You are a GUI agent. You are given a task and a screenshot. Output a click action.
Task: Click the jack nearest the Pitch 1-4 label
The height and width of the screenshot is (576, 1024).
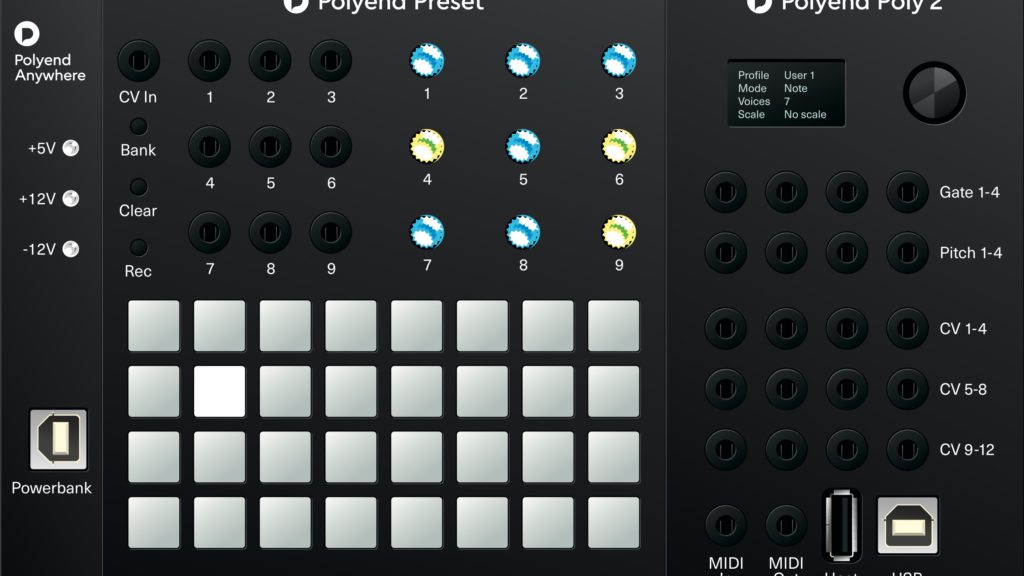(x=907, y=253)
